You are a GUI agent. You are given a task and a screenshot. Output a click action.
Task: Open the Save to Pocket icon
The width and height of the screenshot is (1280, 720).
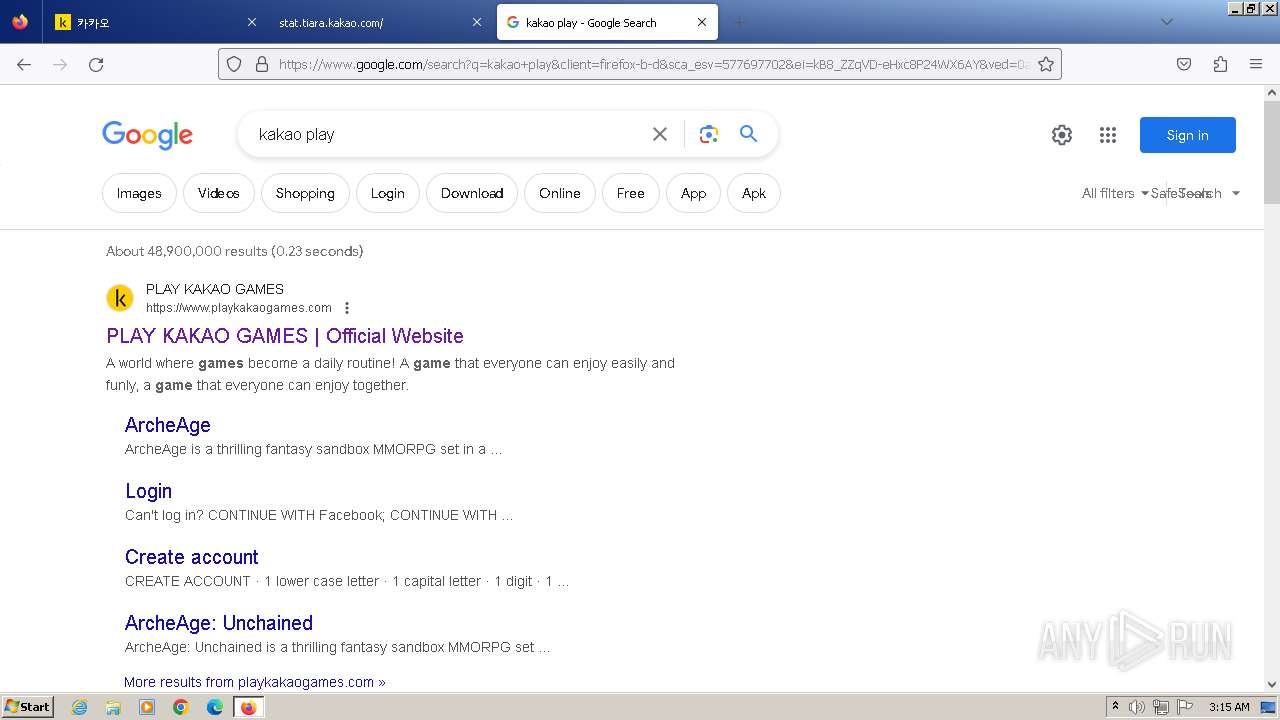(x=1184, y=64)
